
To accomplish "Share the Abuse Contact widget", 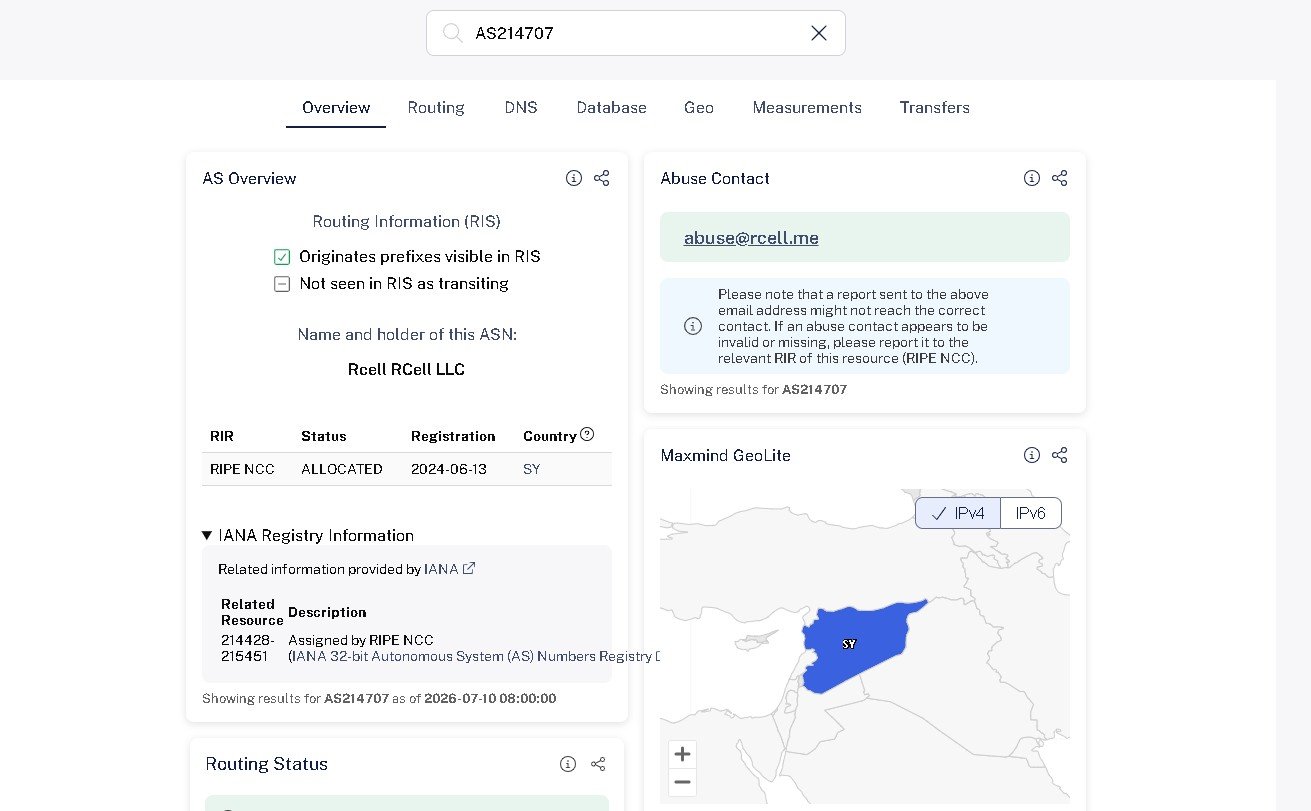I will point(1060,178).
